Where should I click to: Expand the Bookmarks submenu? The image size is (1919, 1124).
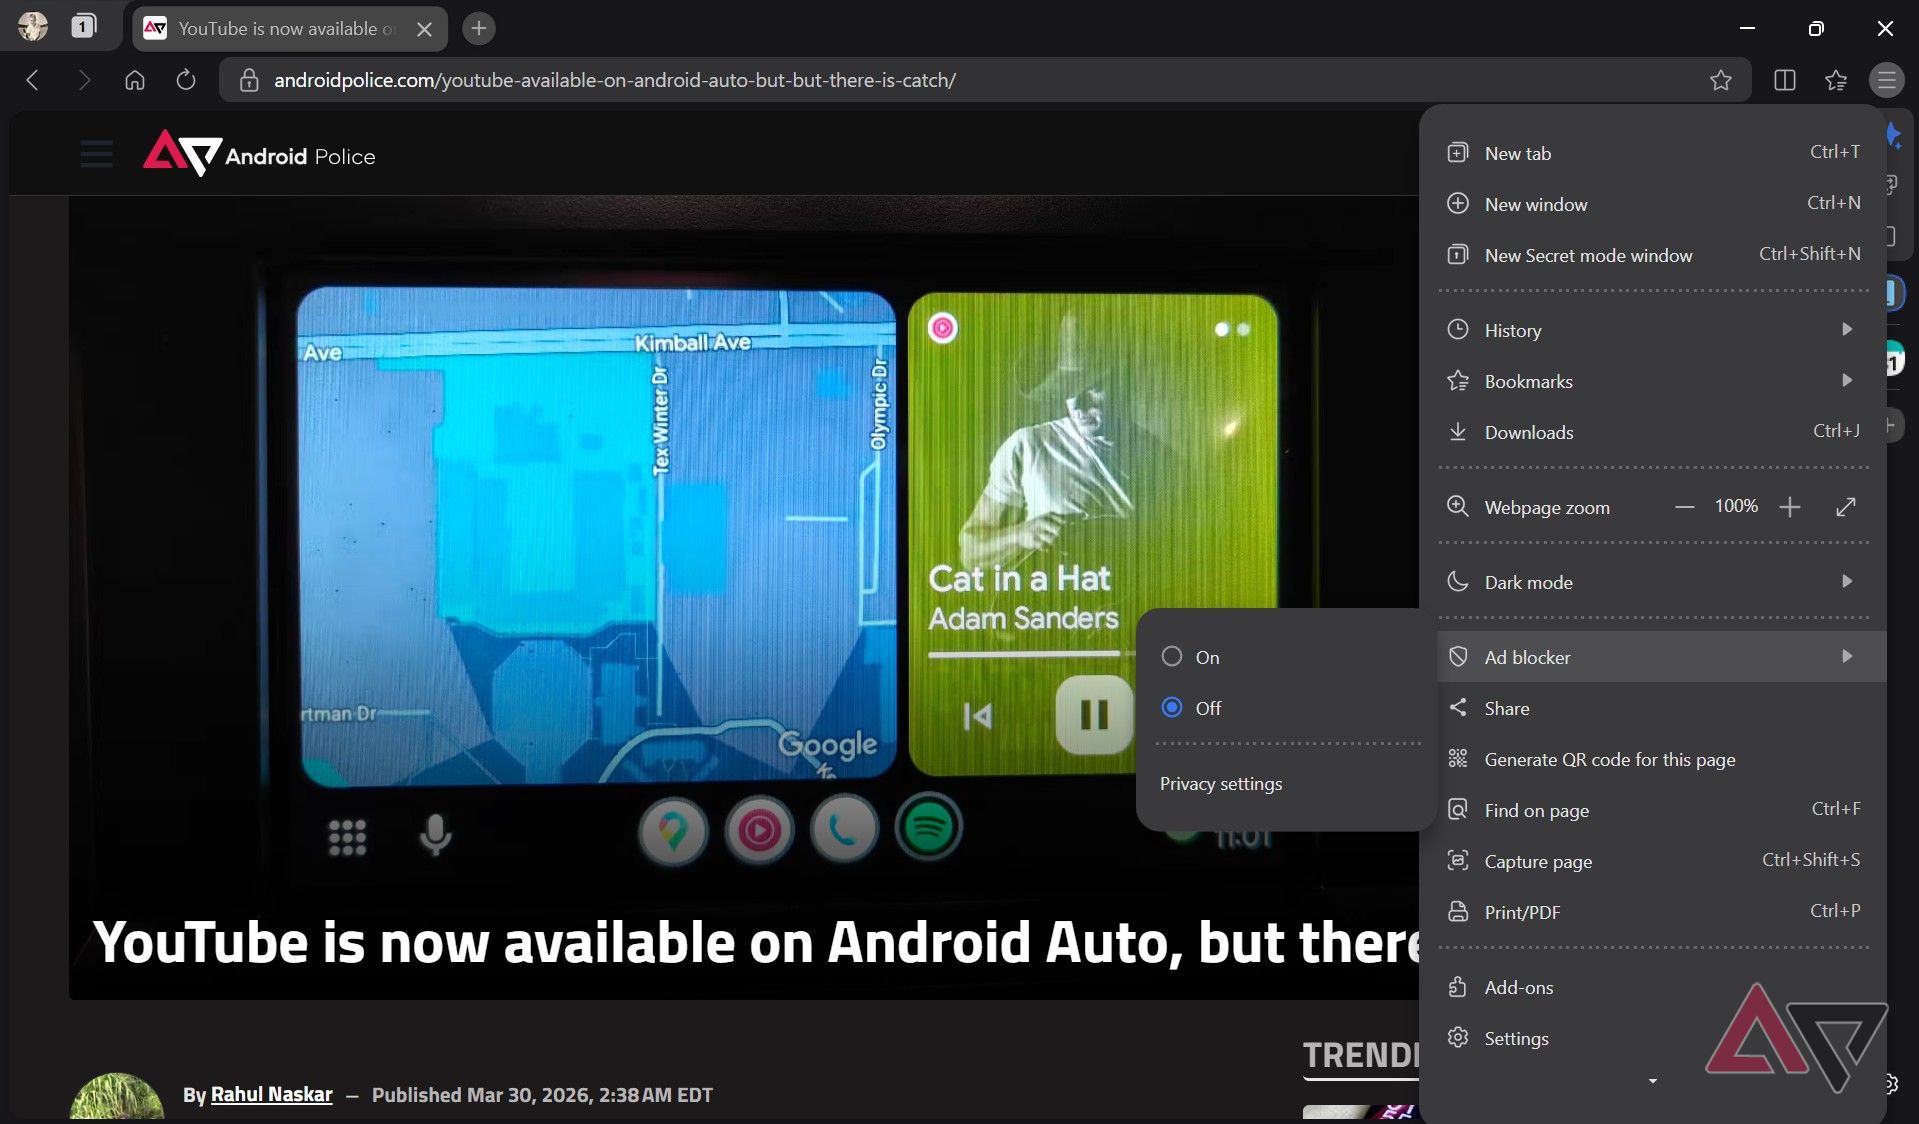pos(1653,381)
